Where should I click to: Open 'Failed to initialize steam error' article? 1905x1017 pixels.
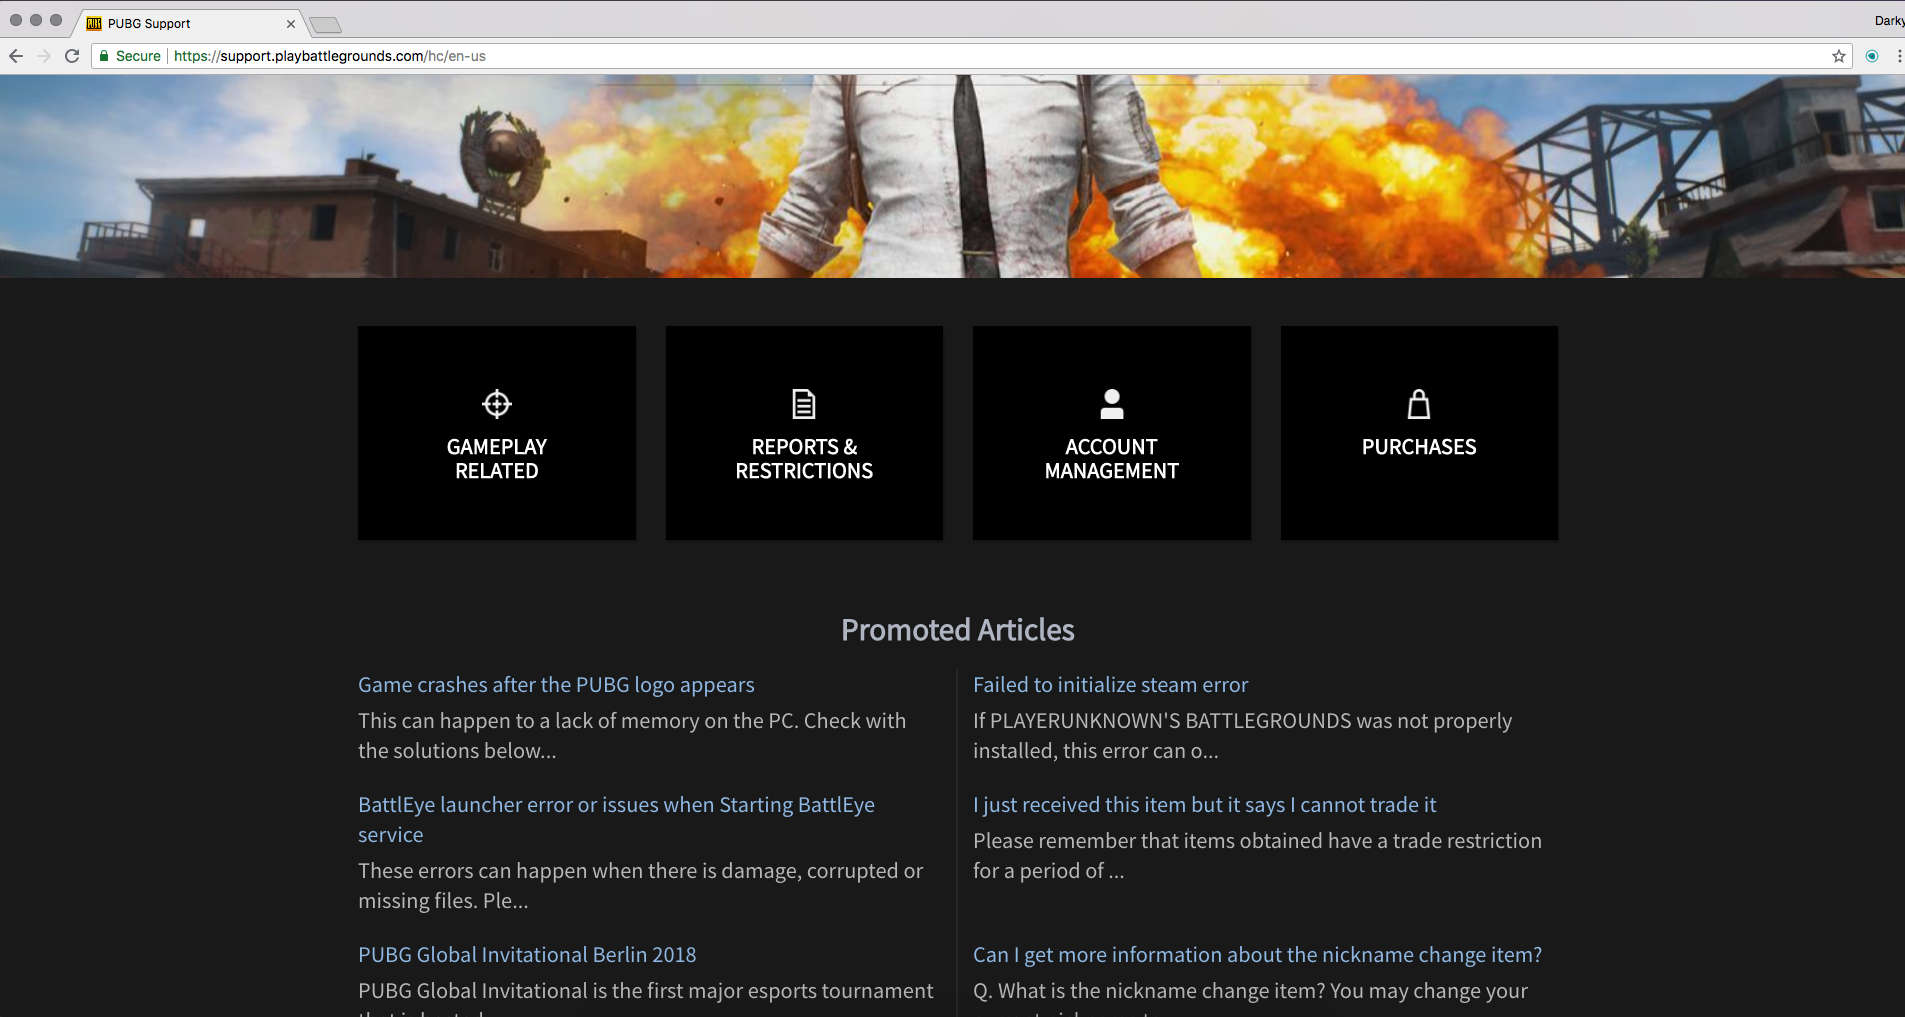pyautogui.click(x=1110, y=685)
